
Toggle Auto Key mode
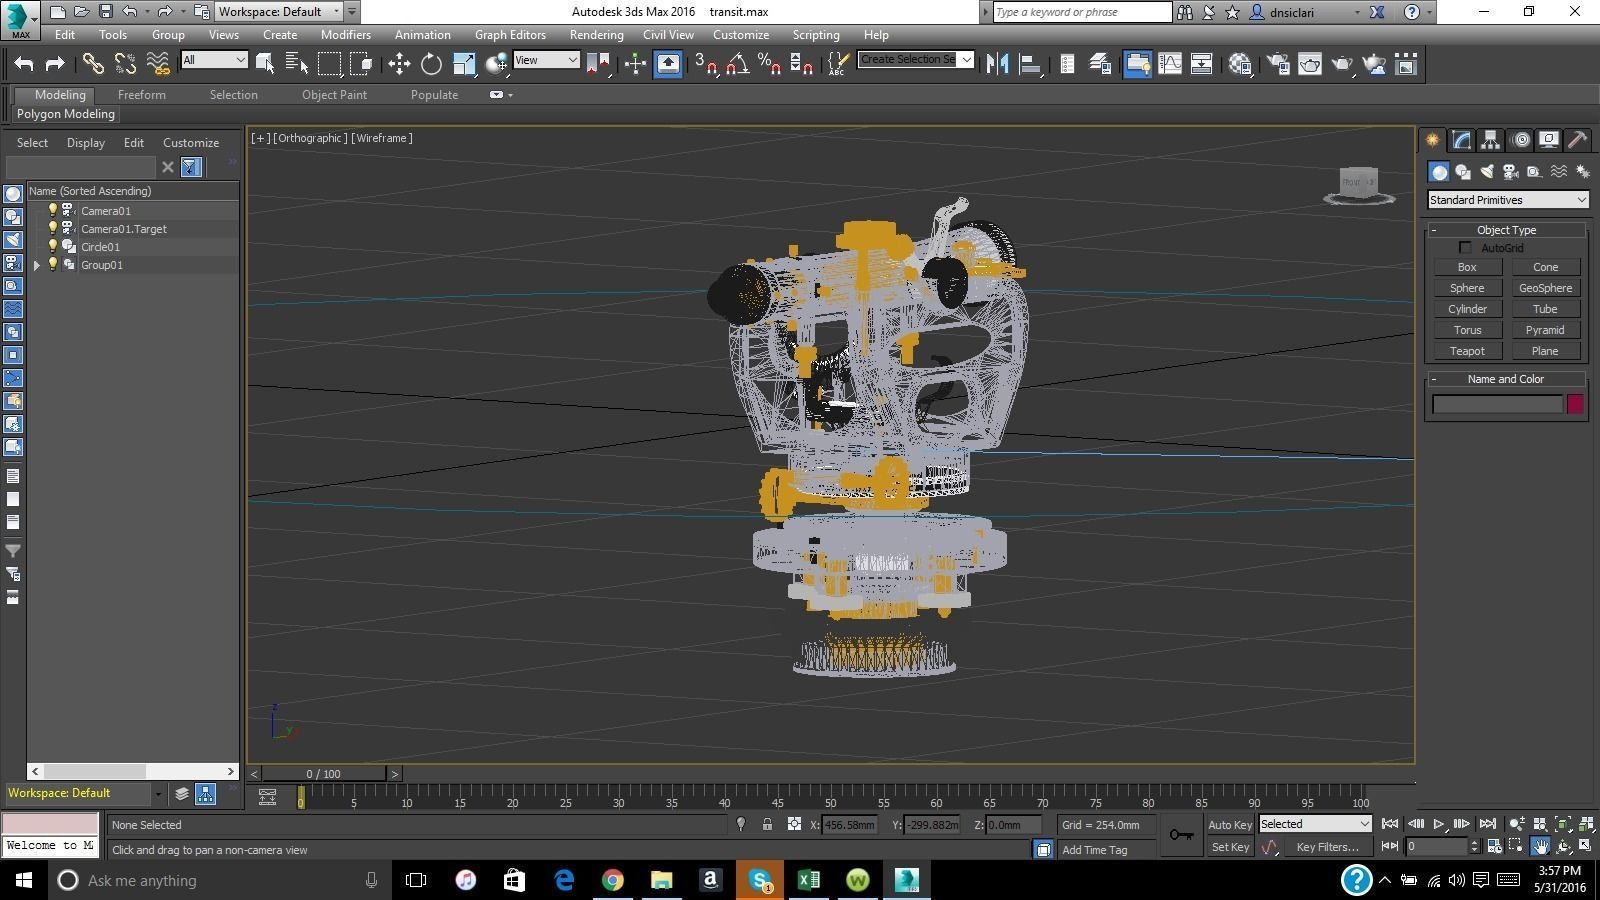1230,825
